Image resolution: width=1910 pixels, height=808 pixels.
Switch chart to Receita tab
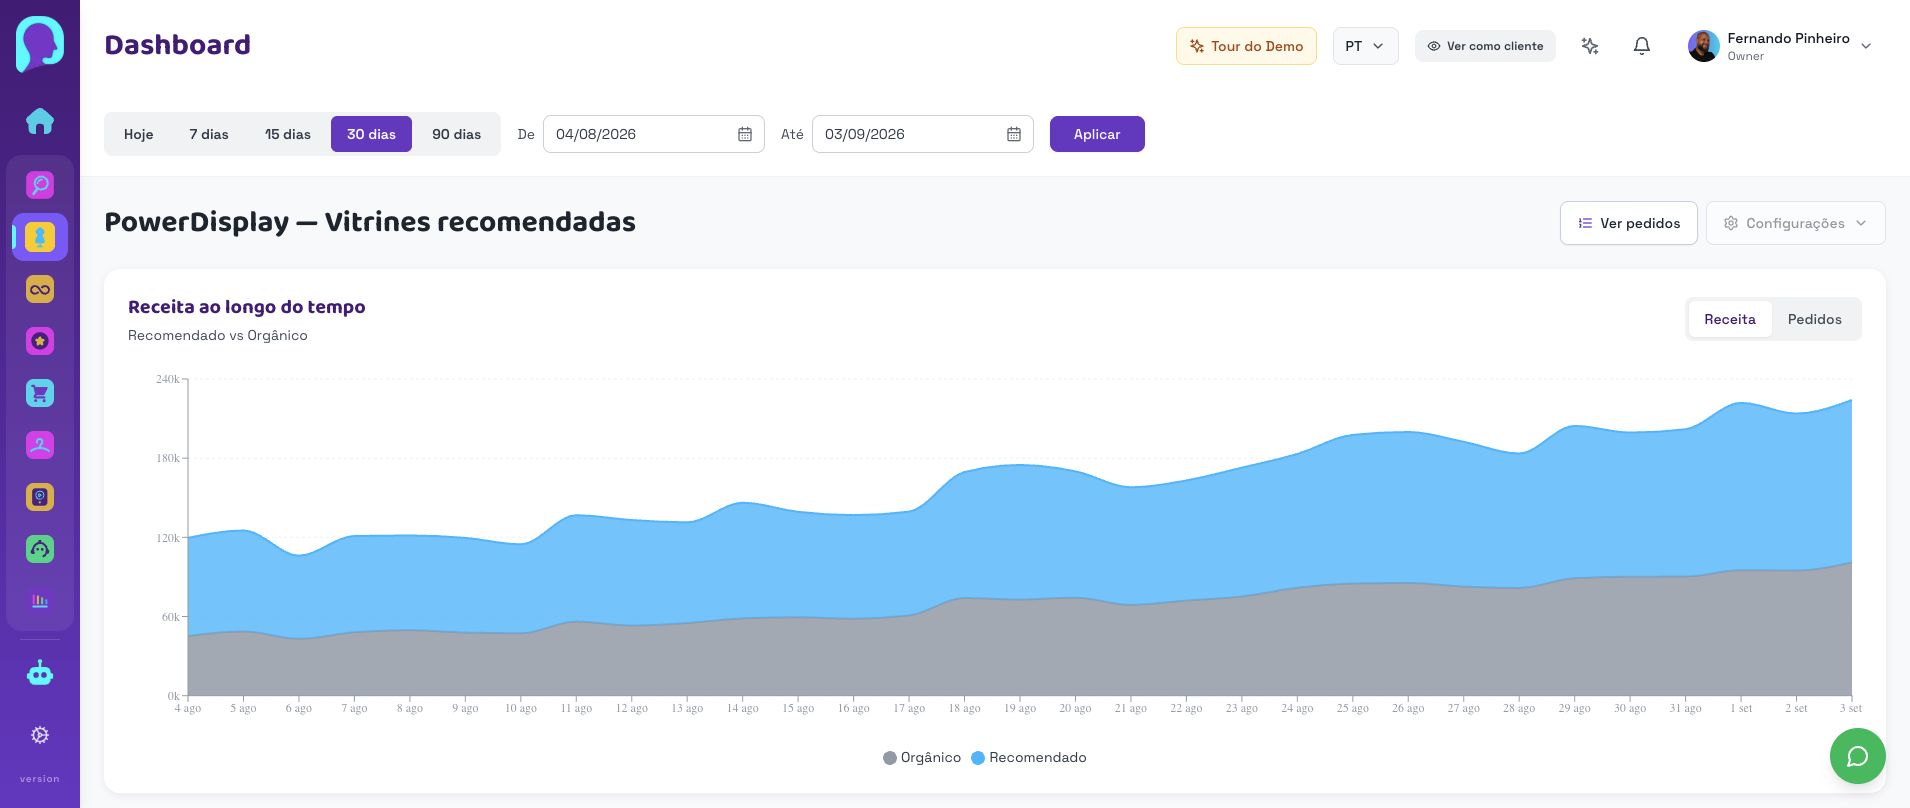(1730, 319)
